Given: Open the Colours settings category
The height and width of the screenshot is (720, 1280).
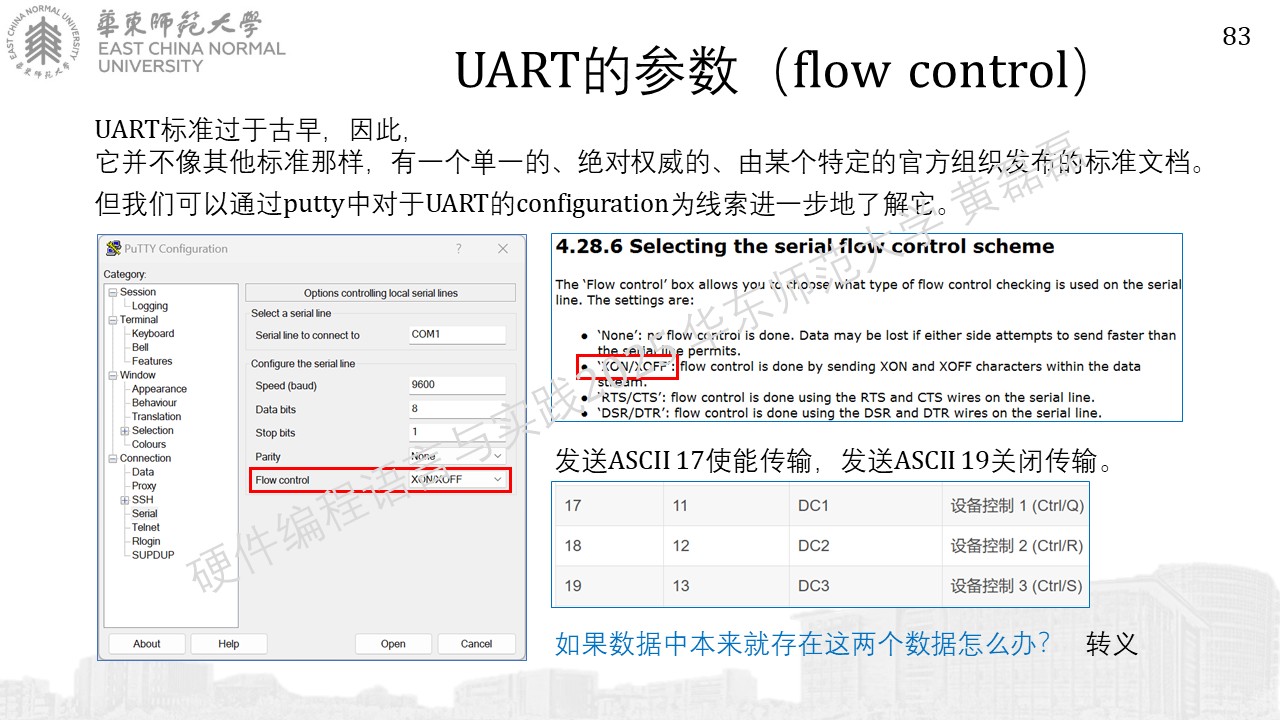Looking at the screenshot, I should 149,445.
